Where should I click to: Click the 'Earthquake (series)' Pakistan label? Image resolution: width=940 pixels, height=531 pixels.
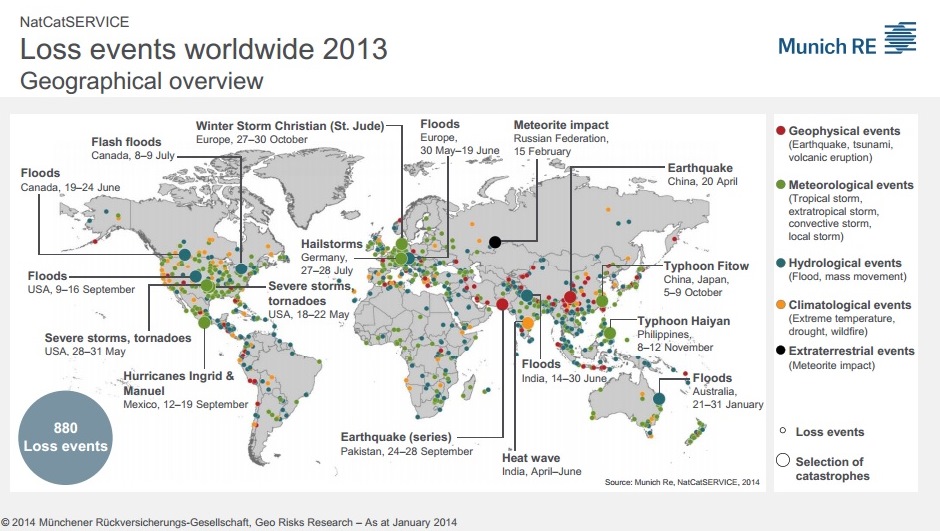coord(396,437)
